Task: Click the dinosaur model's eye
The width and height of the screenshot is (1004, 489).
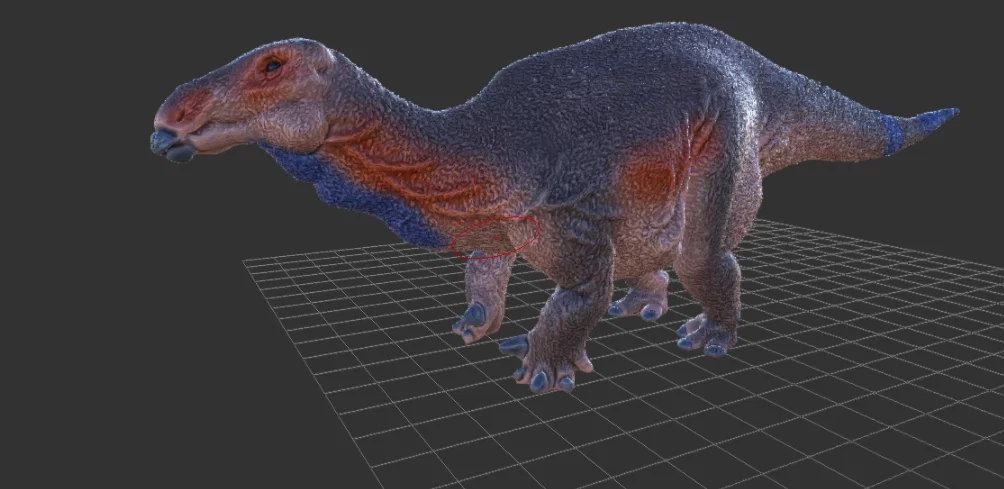Action: tap(273, 65)
